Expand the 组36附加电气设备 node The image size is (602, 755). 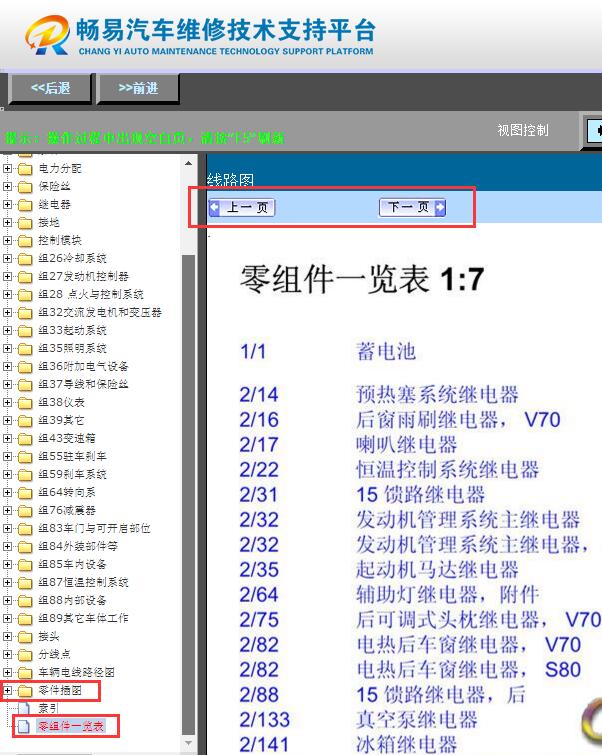tap(7, 366)
